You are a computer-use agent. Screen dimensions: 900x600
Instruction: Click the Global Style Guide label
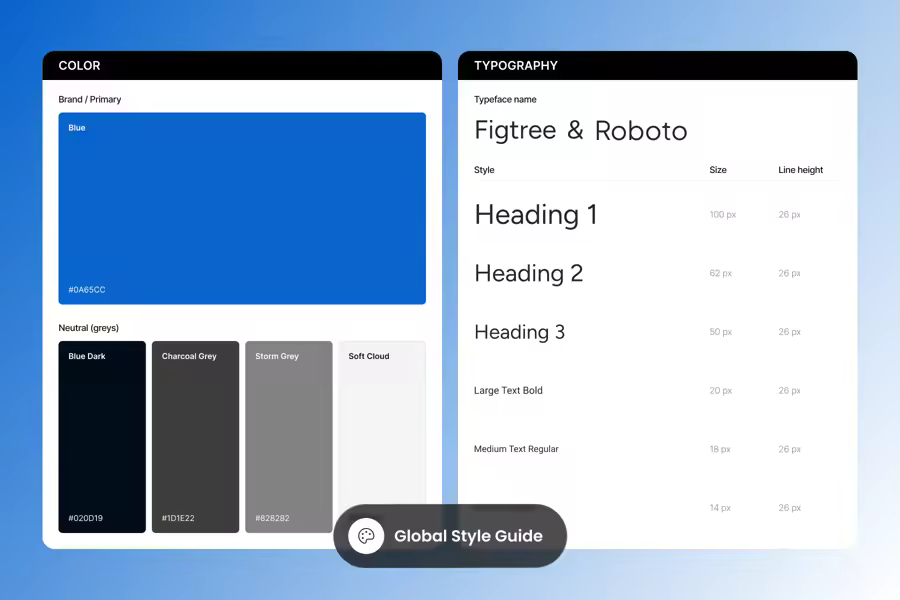click(x=468, y=536)
